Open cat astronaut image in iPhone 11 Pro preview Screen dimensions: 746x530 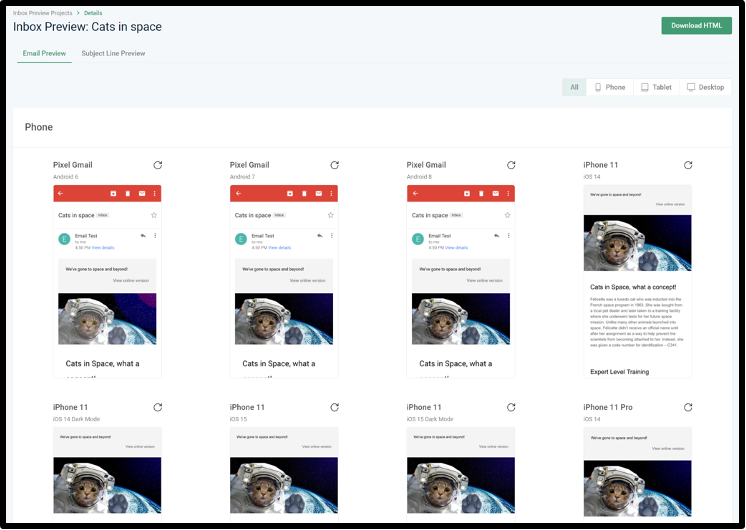point(638,488)
